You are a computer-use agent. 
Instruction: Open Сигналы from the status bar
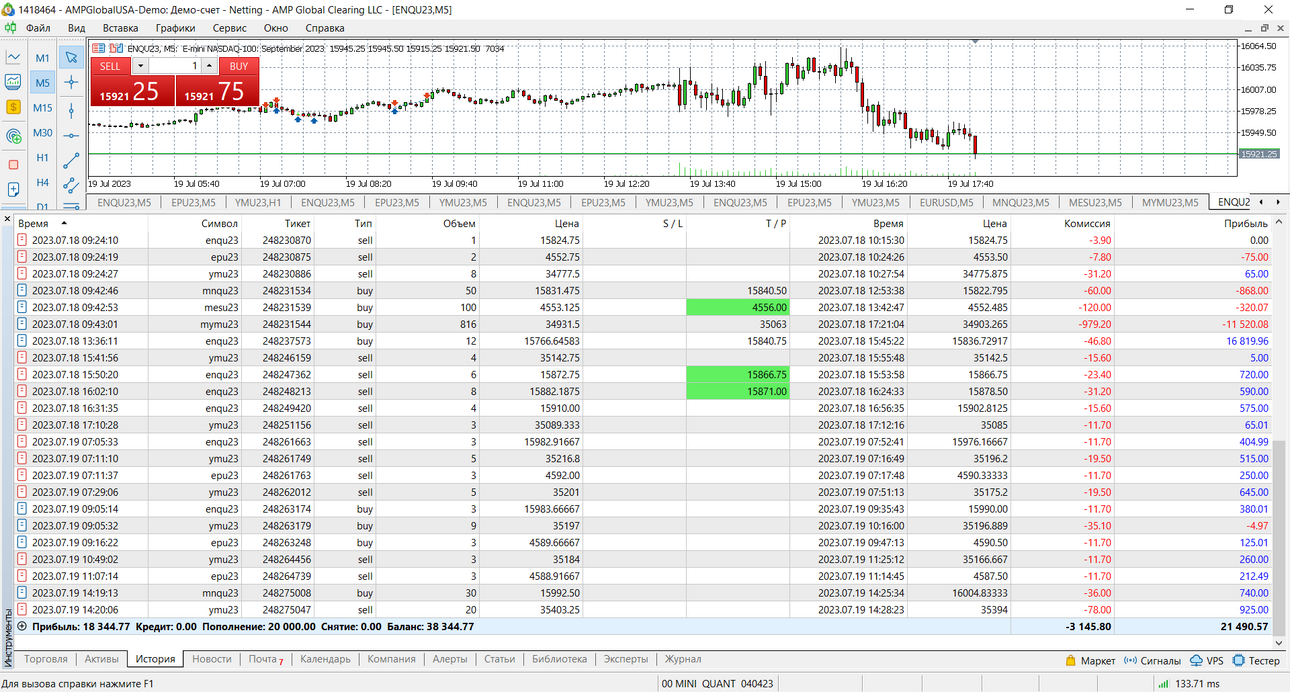pos(1153,661)
